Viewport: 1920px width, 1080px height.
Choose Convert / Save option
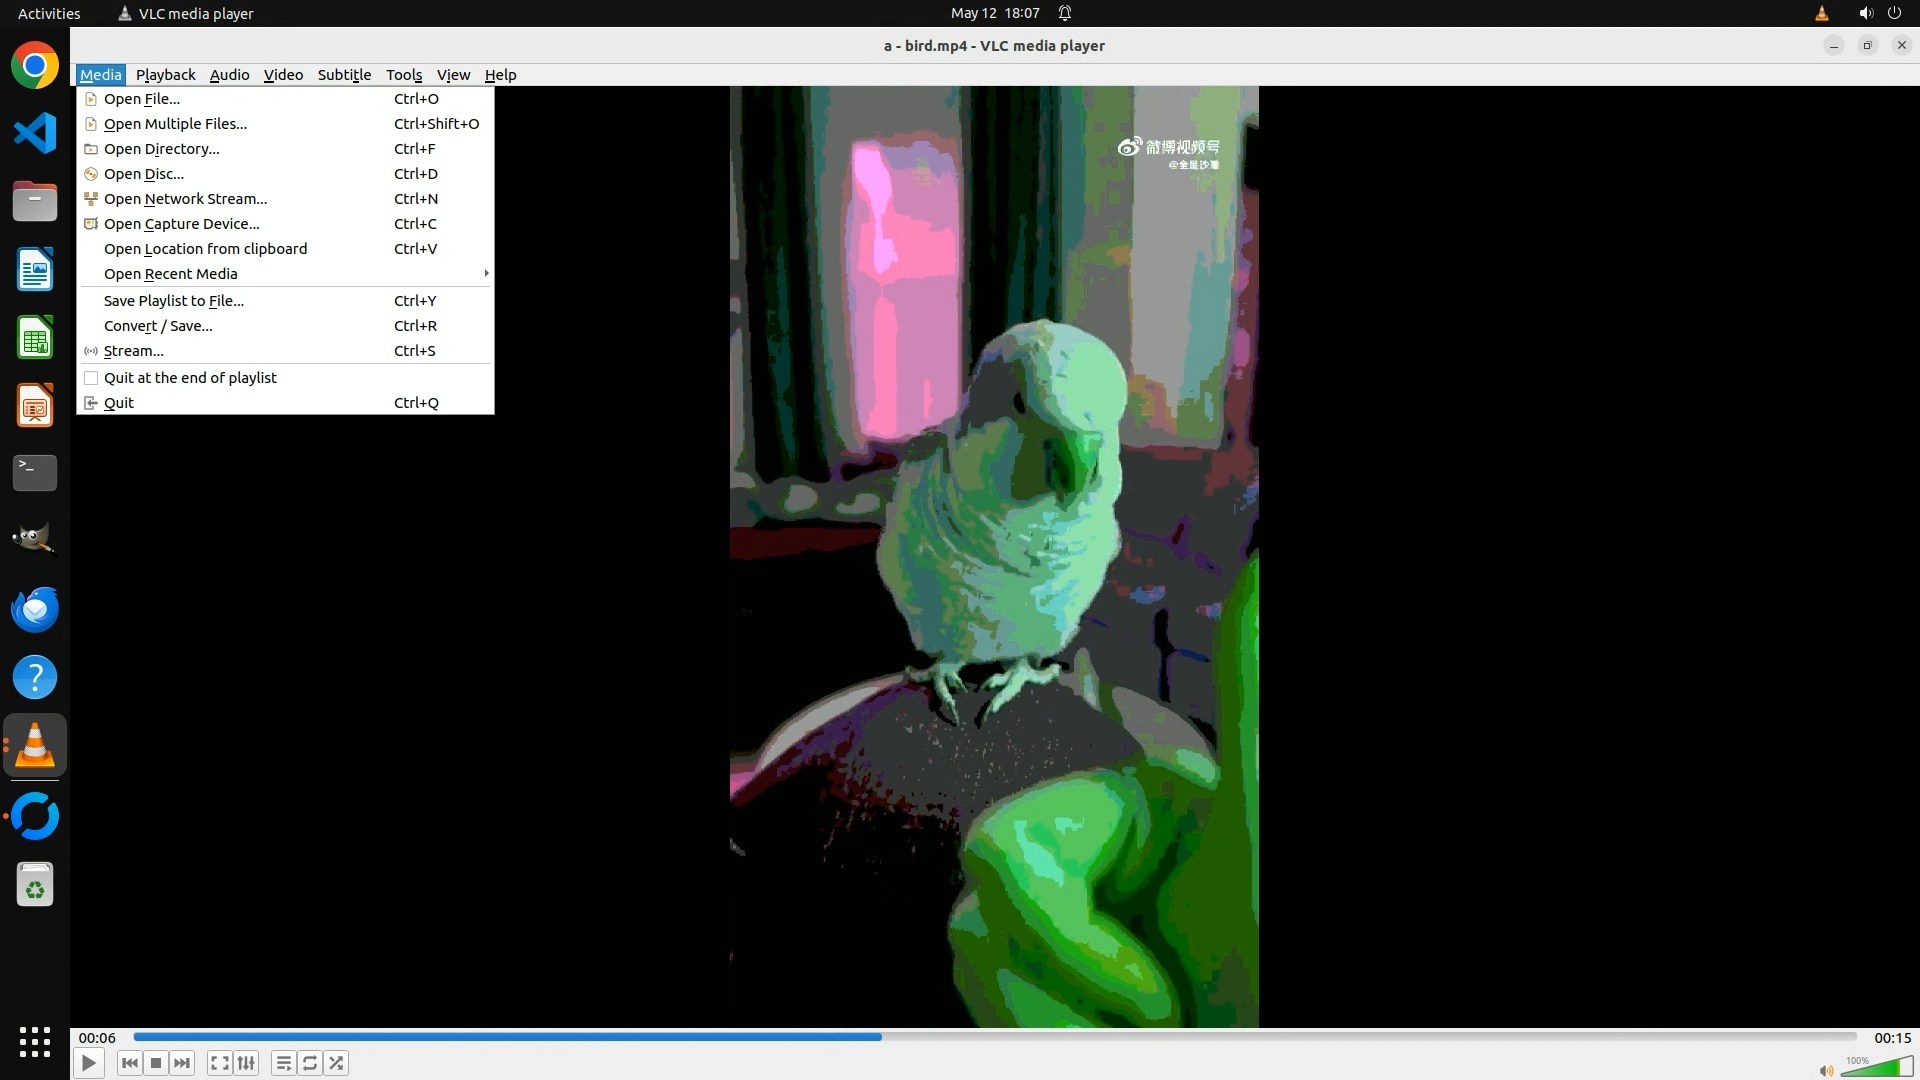158,326
